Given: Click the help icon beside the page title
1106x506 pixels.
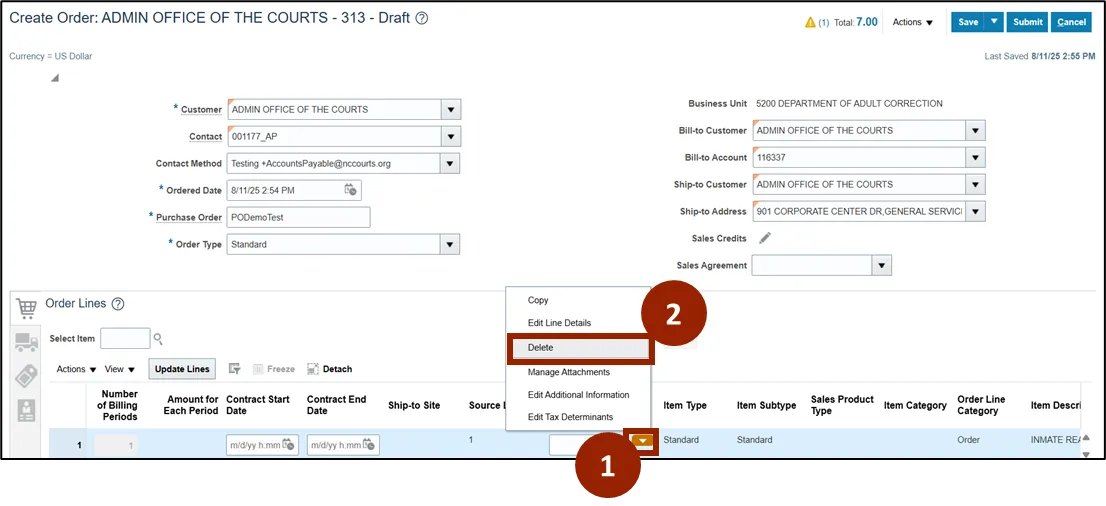Looking at the screenshot, I should pos(422,19).
